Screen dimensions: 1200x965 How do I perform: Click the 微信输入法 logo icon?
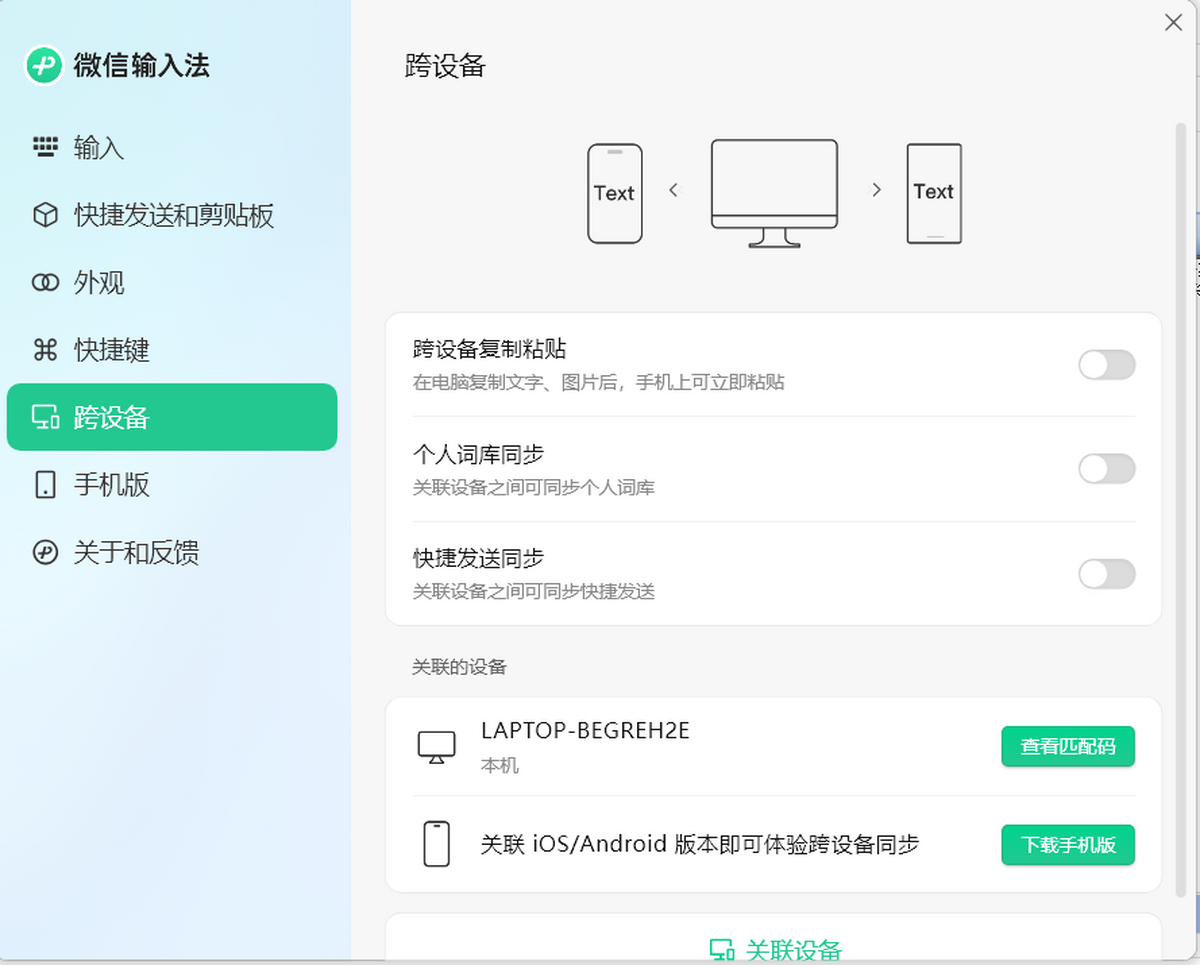pyautogui.click(x=44, y=65)
